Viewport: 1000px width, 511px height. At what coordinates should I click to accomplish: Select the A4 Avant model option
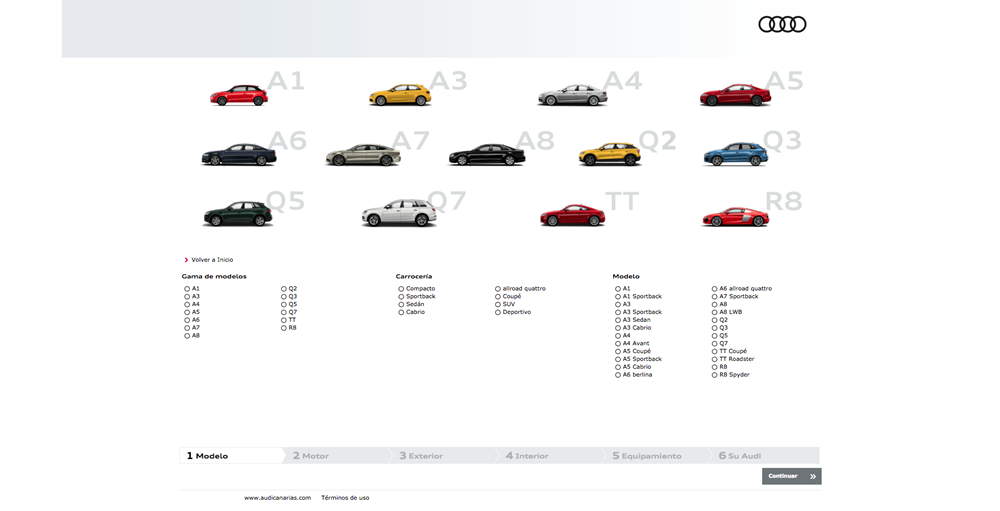click(x=618, y=344)
